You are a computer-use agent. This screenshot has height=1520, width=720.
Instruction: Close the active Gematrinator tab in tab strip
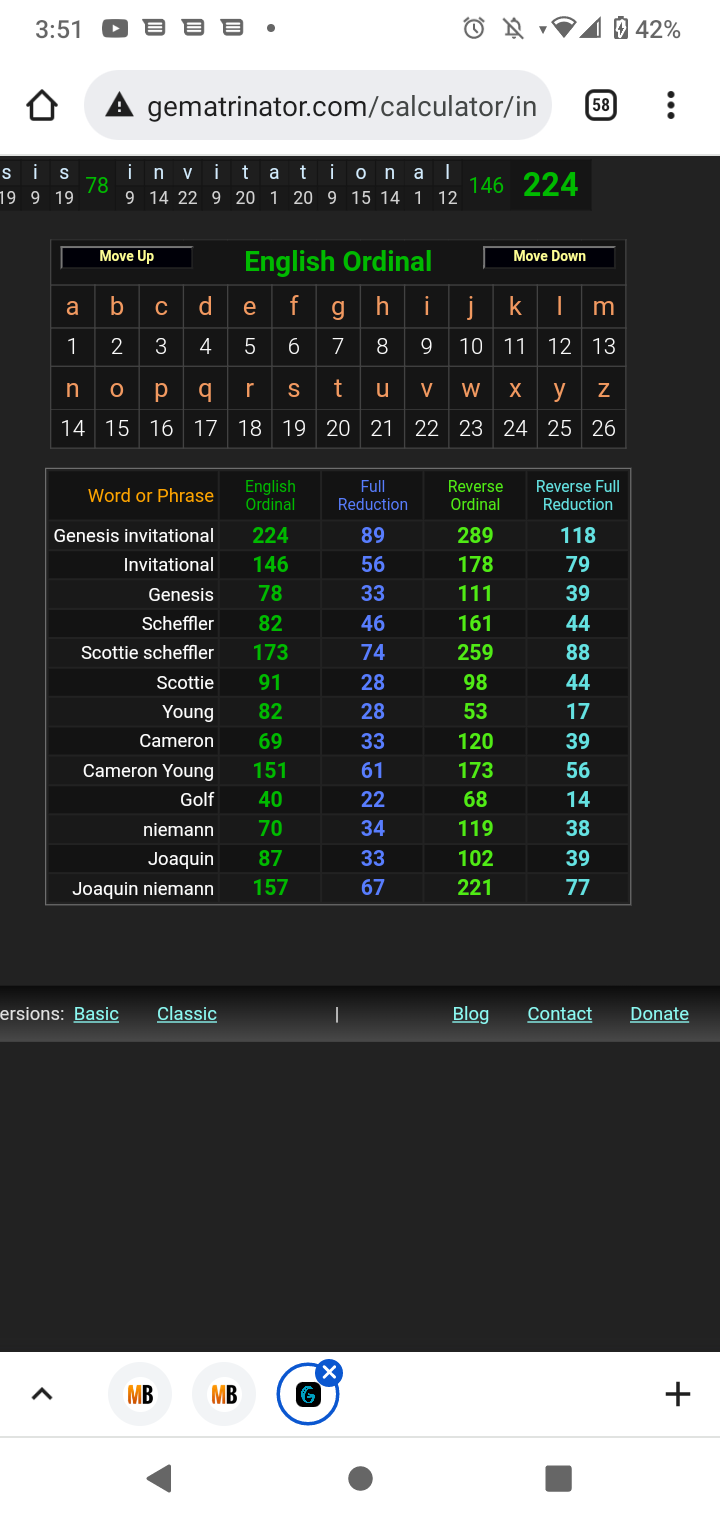click(329, 1372)
